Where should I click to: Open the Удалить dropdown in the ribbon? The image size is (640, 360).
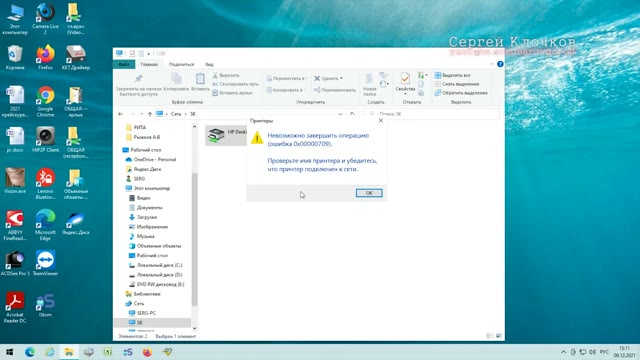pyautogui.click(x=328, y=78)
